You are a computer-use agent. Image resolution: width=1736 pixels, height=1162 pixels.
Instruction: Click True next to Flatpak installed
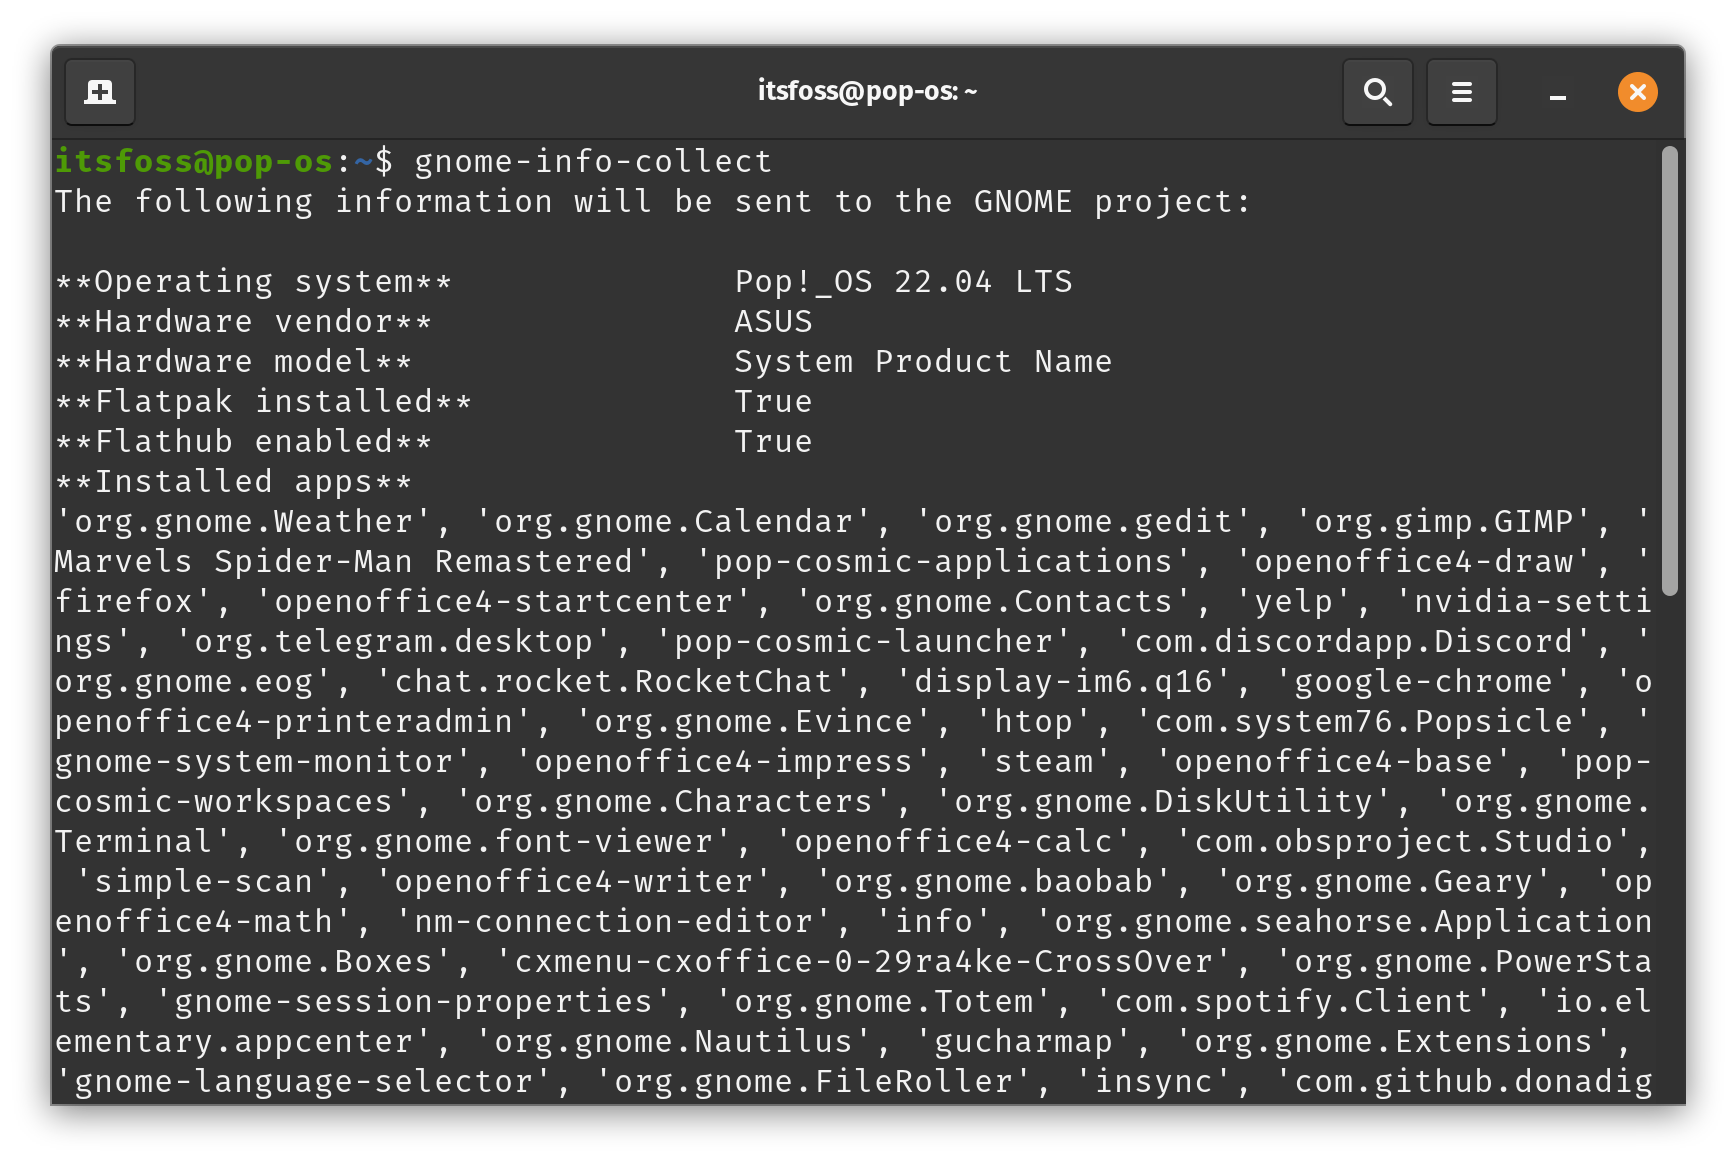coord(772,401)
